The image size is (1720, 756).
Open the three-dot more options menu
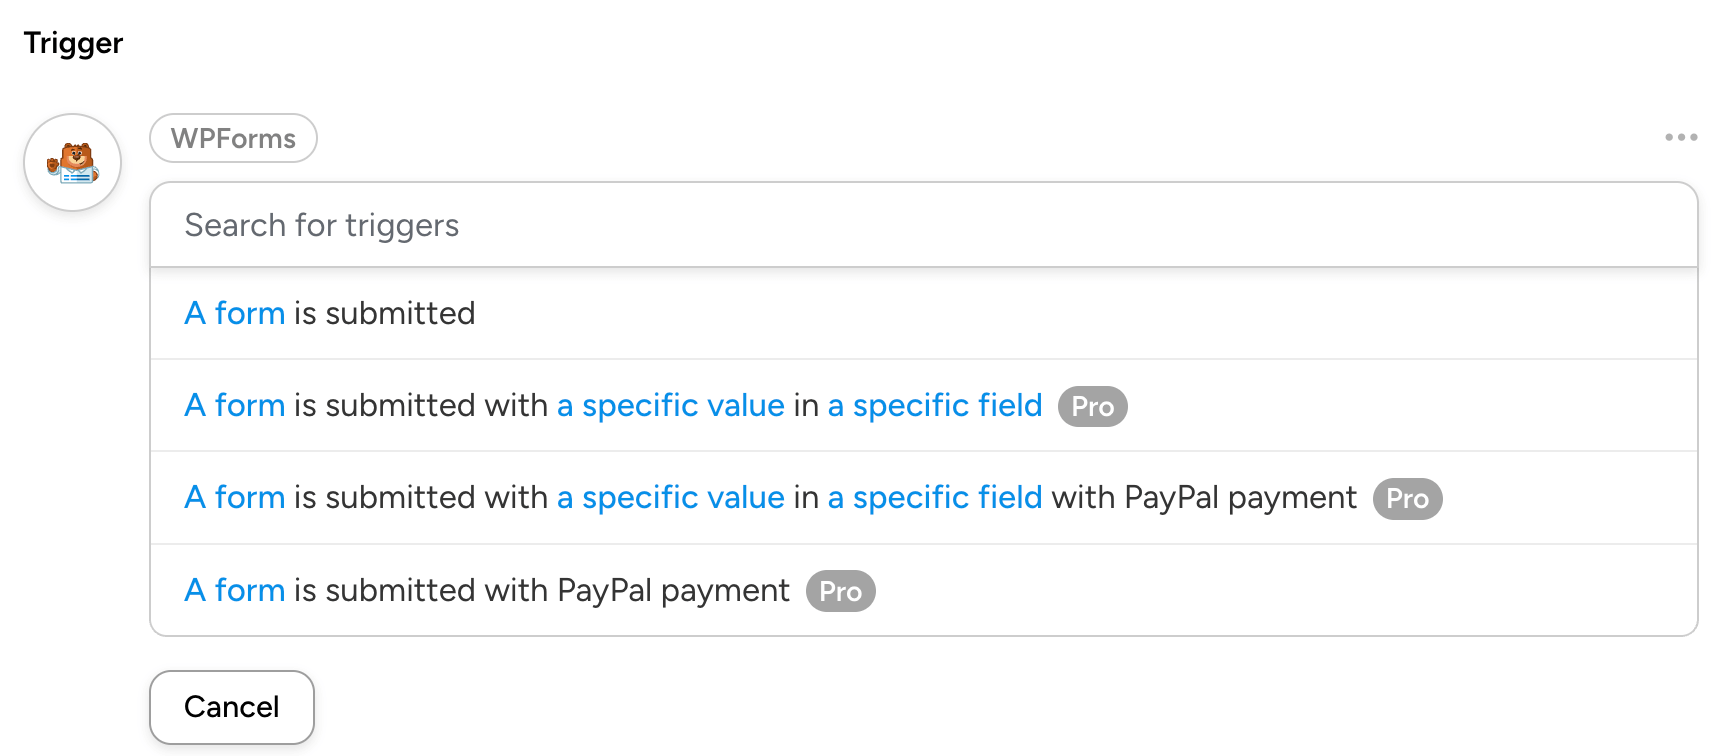[1681, 137]
